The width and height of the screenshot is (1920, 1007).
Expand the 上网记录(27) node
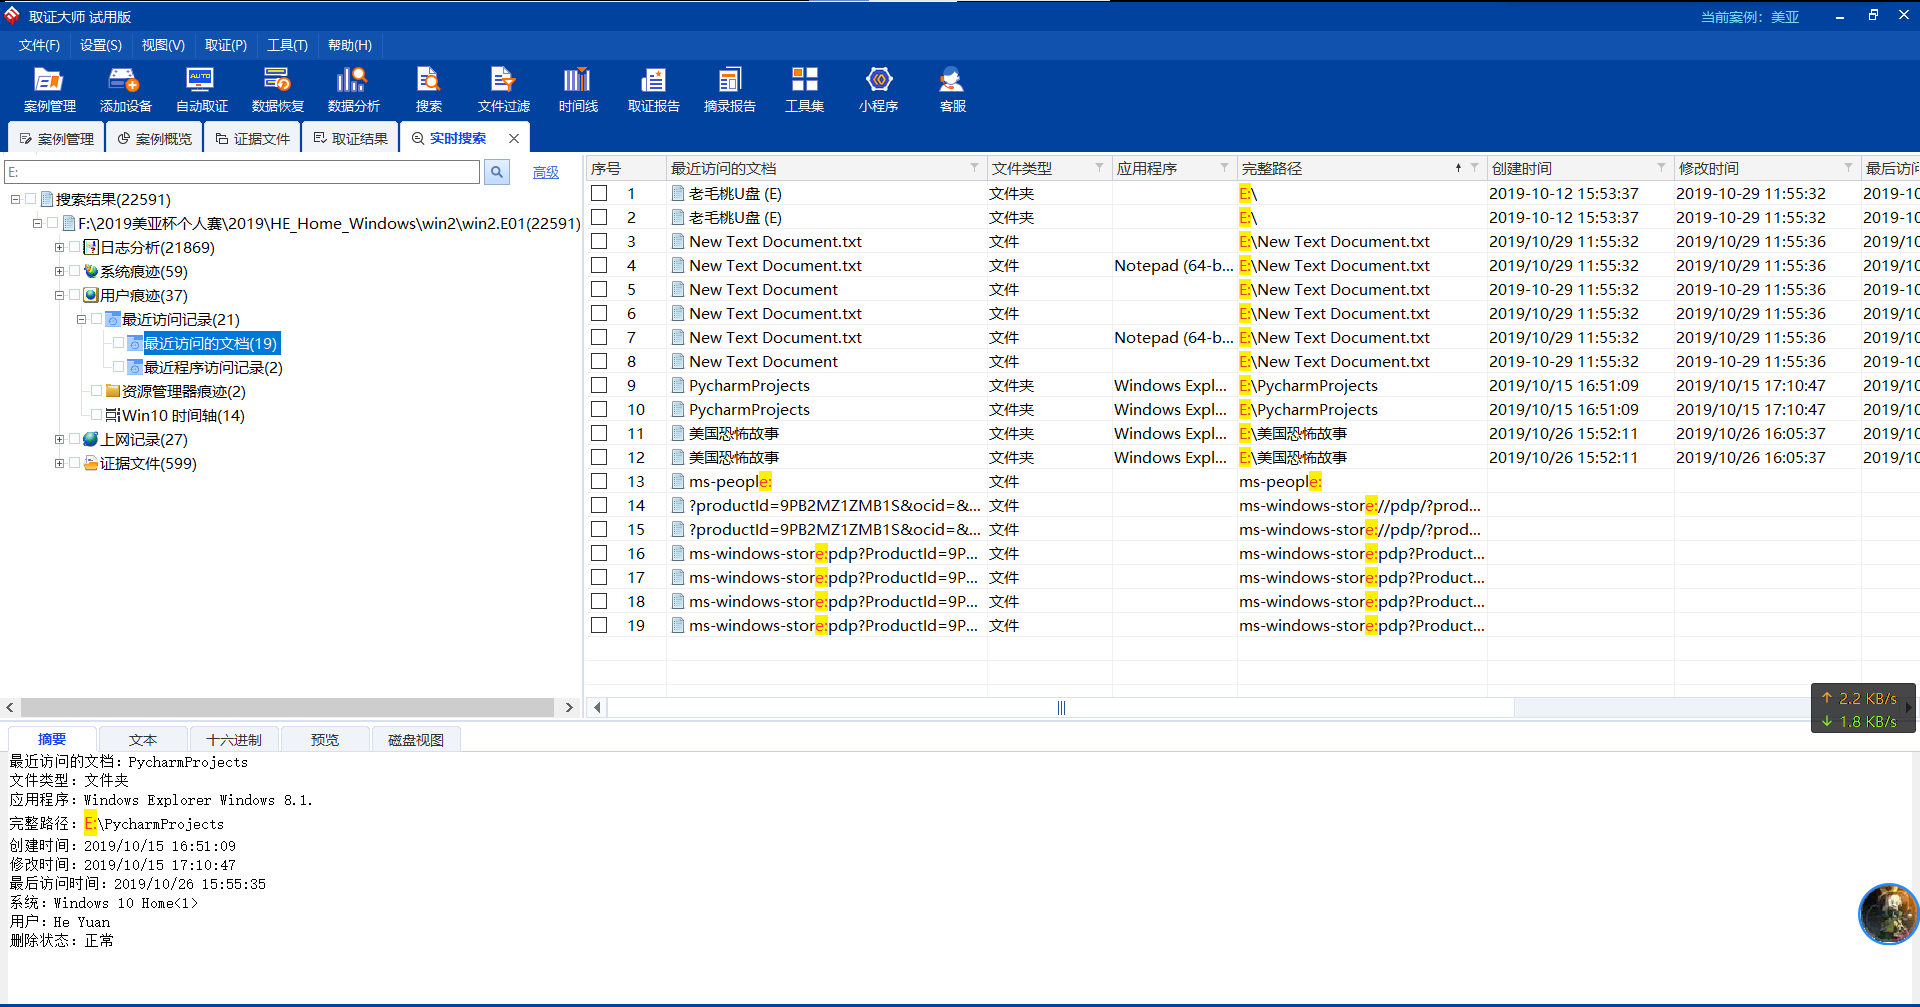pos(59,439)
